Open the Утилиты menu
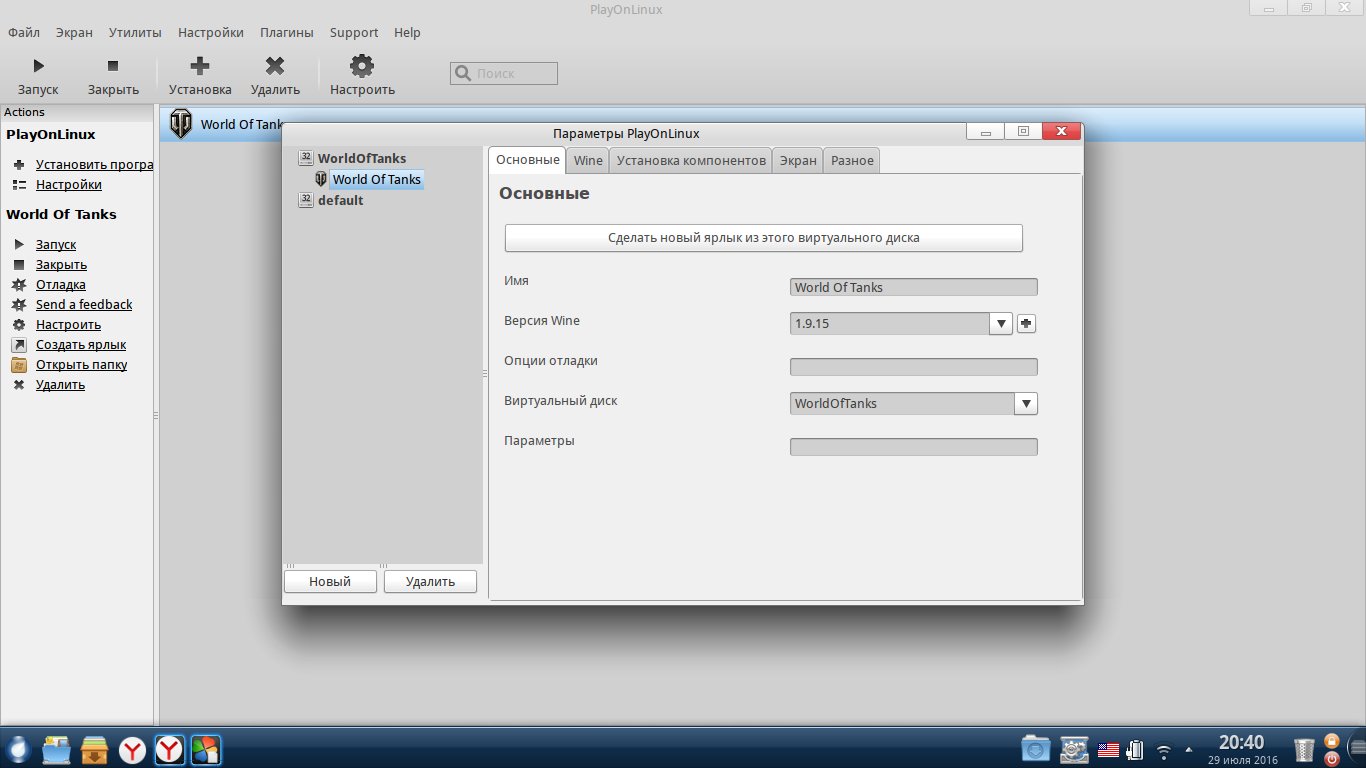 135,32
